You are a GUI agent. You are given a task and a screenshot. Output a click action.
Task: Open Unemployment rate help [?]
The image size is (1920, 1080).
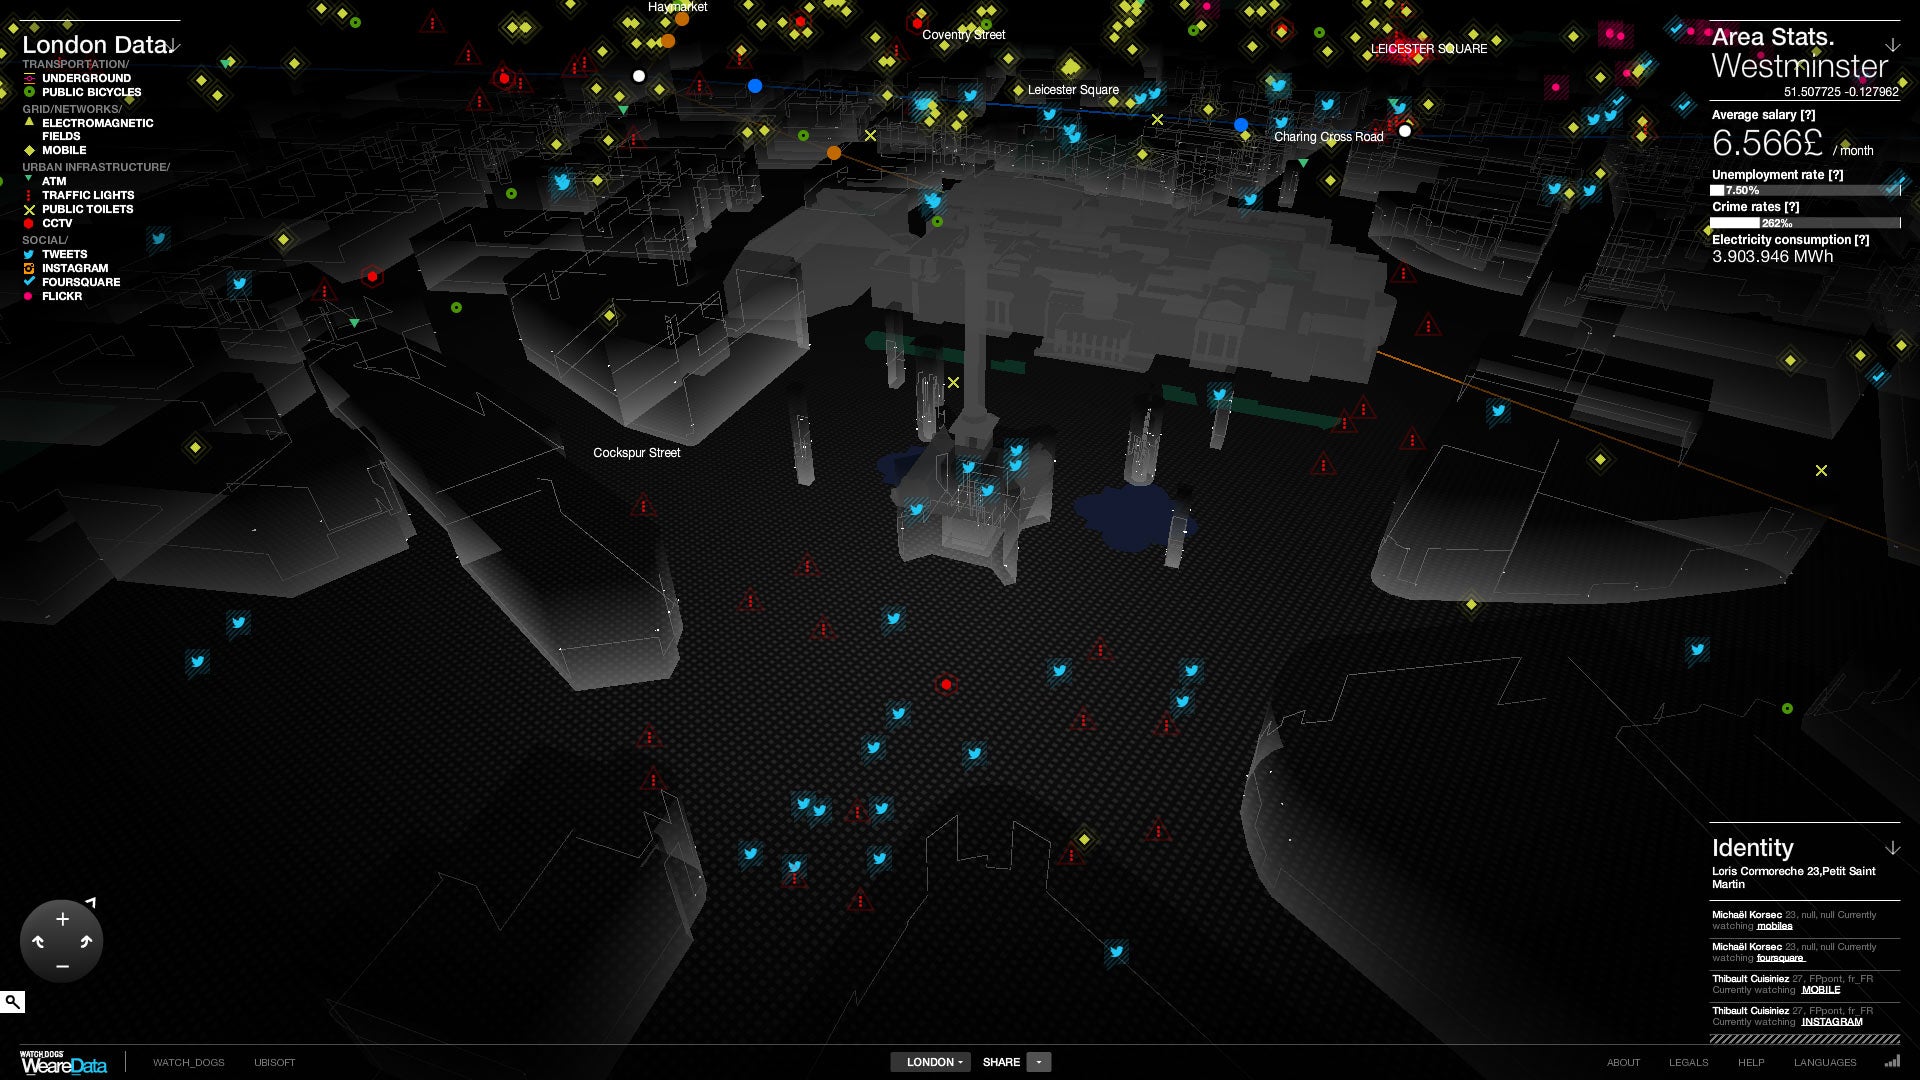coord(1836,175)
